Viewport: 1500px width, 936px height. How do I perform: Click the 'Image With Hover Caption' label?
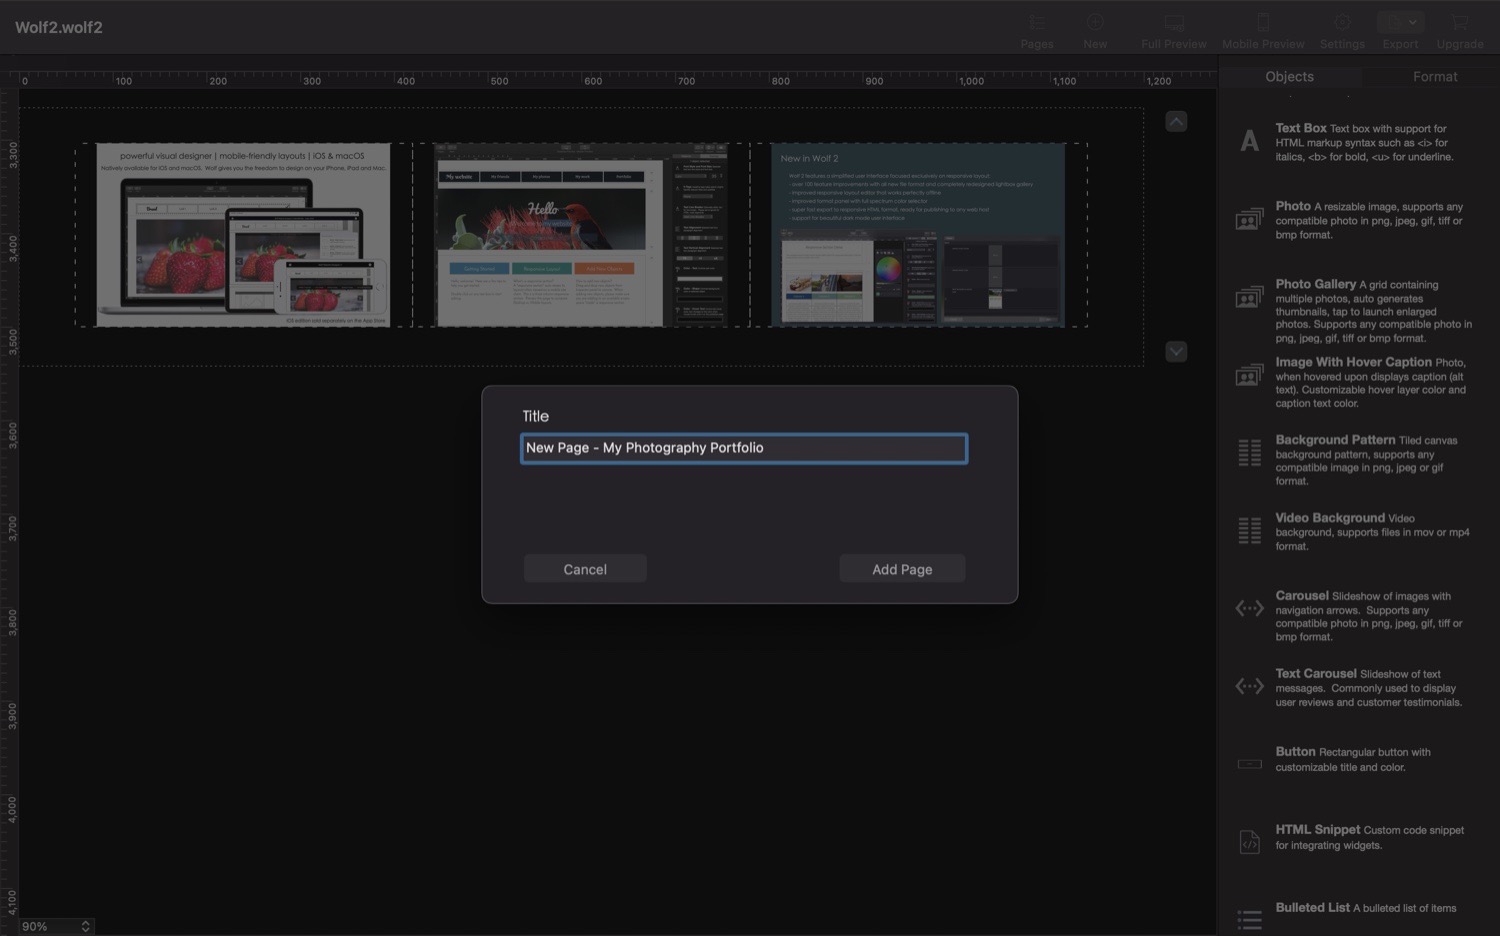1353,362
